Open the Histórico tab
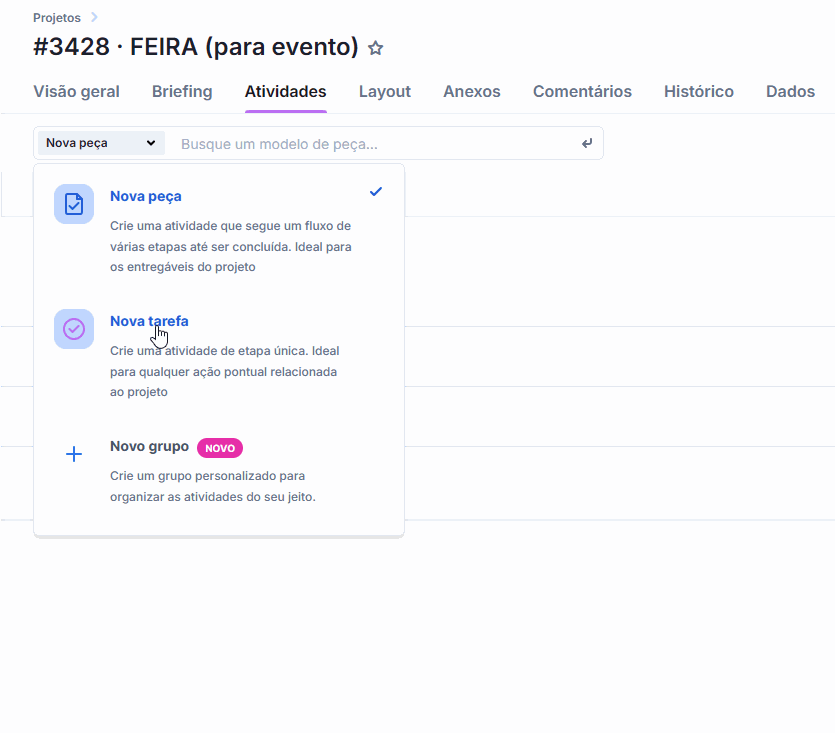The image size is (835, 733). 699,92
